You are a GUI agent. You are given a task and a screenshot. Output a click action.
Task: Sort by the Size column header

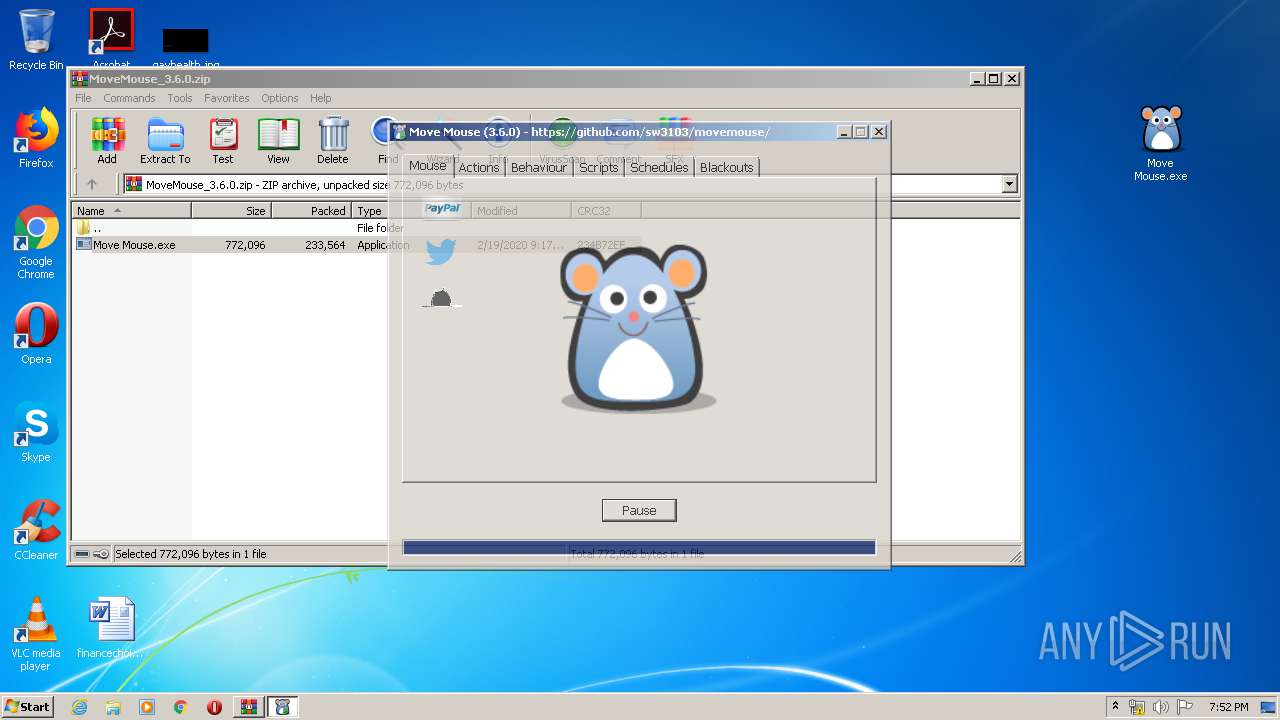(x=231, y=211)
